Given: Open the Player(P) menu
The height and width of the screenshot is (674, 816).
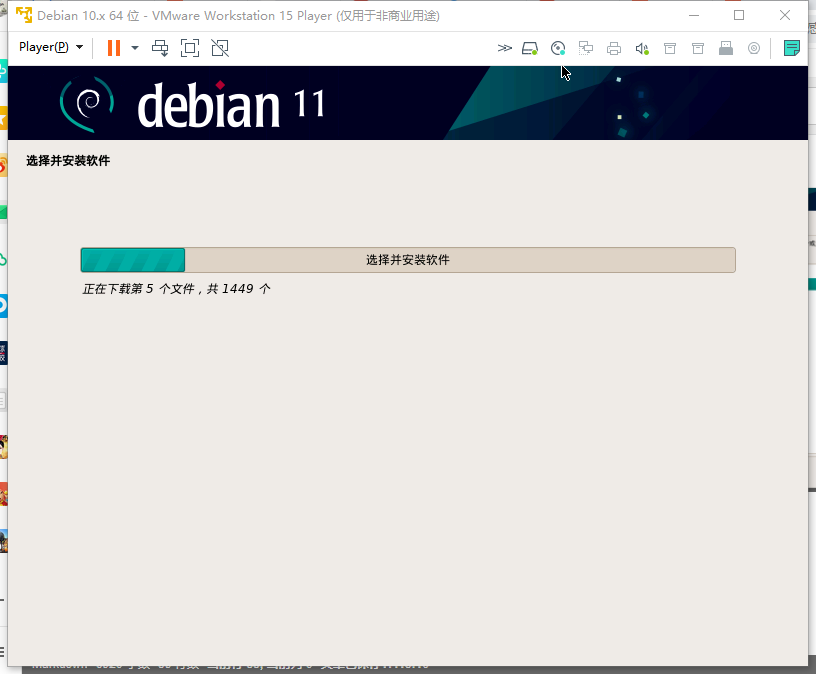Looking at the screenshot, I should [x=51, y=47].
